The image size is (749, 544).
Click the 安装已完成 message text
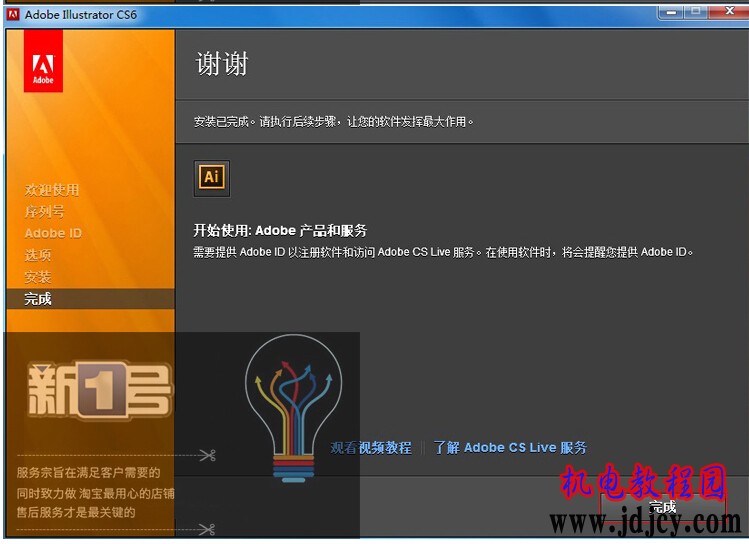pyautogui.click(x=333, y=122)
